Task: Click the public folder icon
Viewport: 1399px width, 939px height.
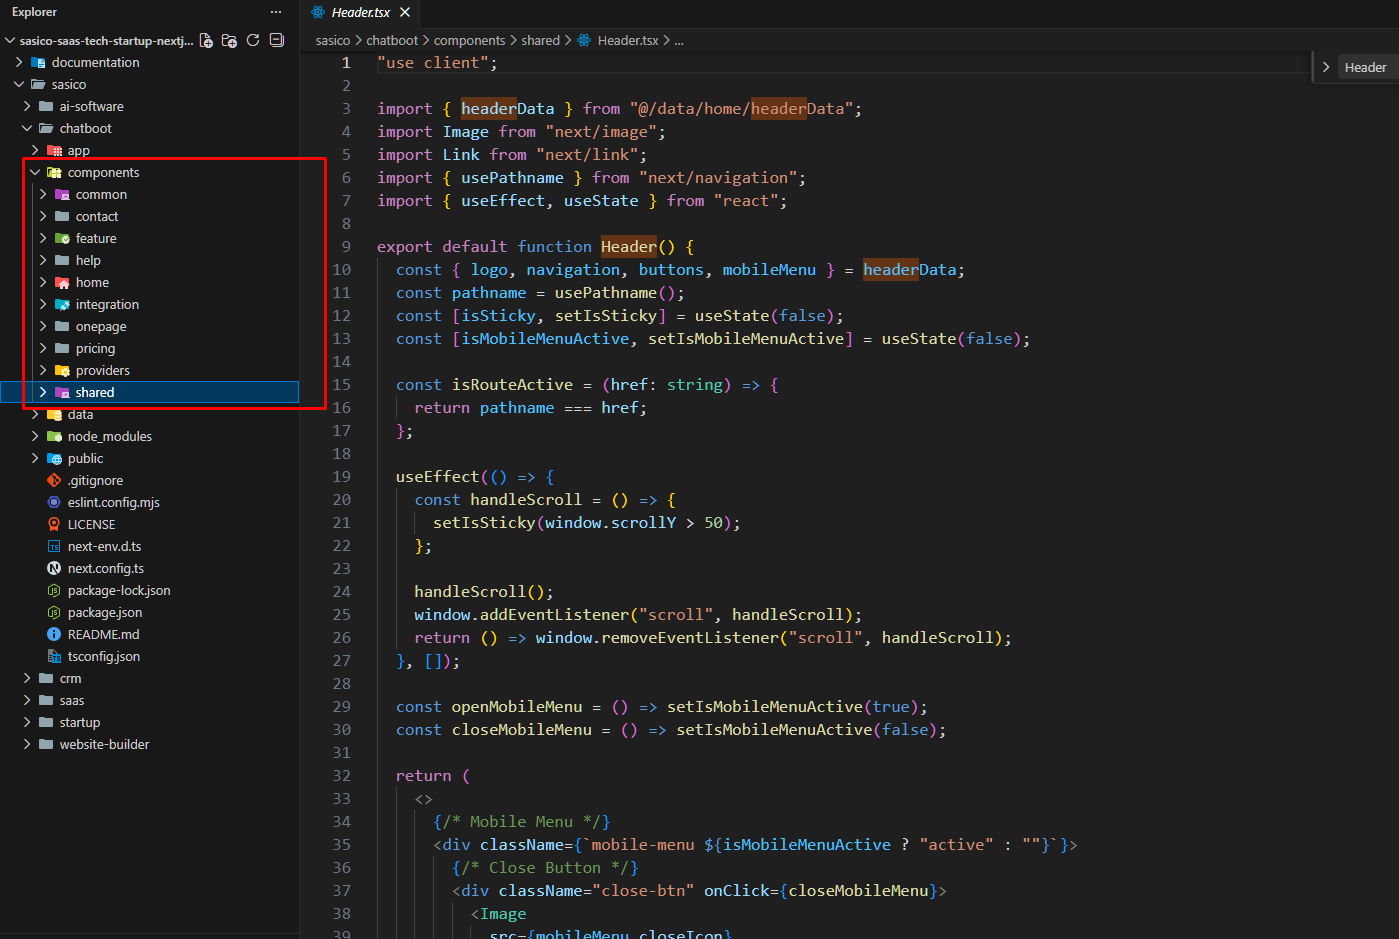Action: pos(54,458)
